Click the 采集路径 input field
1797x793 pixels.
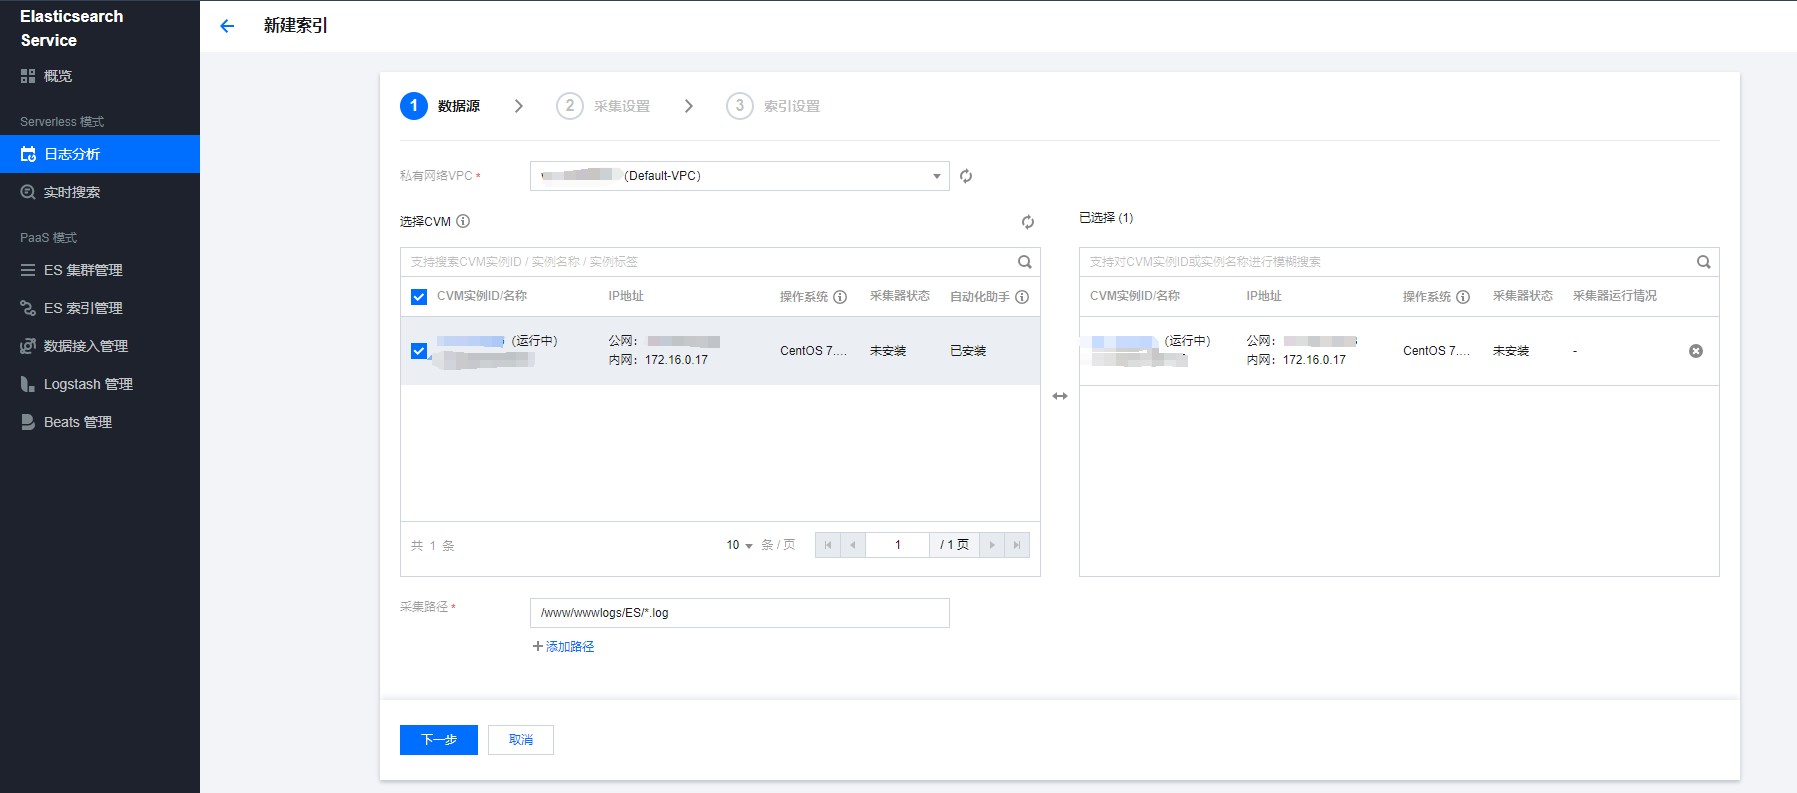[x=739, y=613]
